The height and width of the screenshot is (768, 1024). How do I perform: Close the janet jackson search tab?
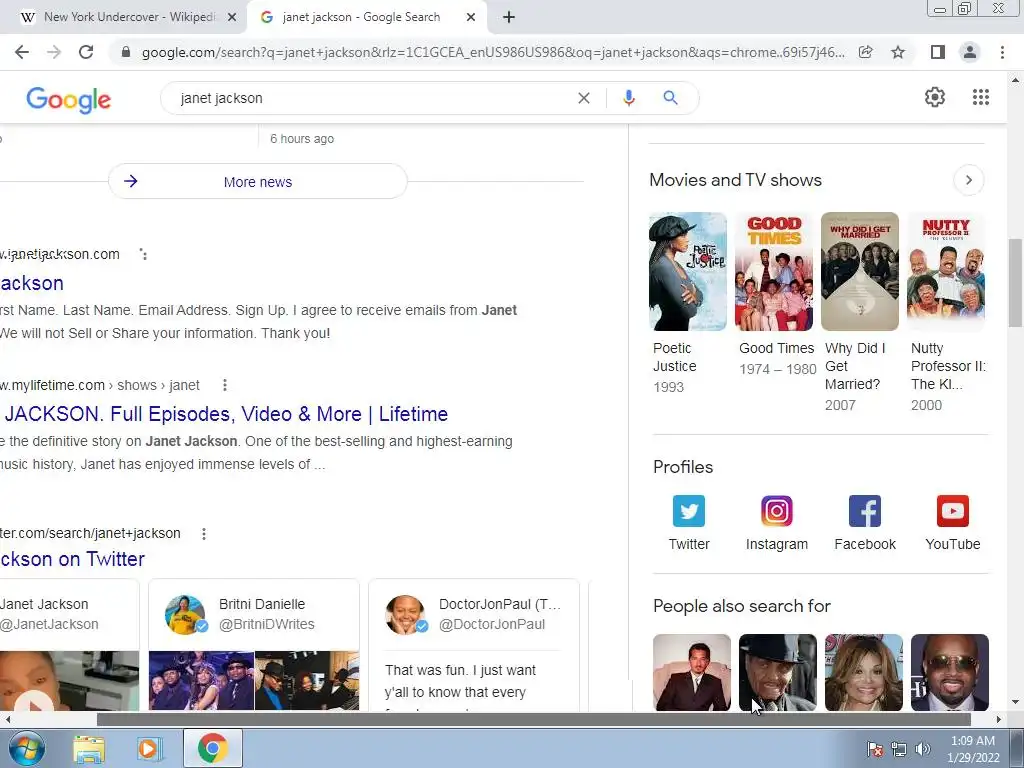pyautogui.click(x=471, y=18)
